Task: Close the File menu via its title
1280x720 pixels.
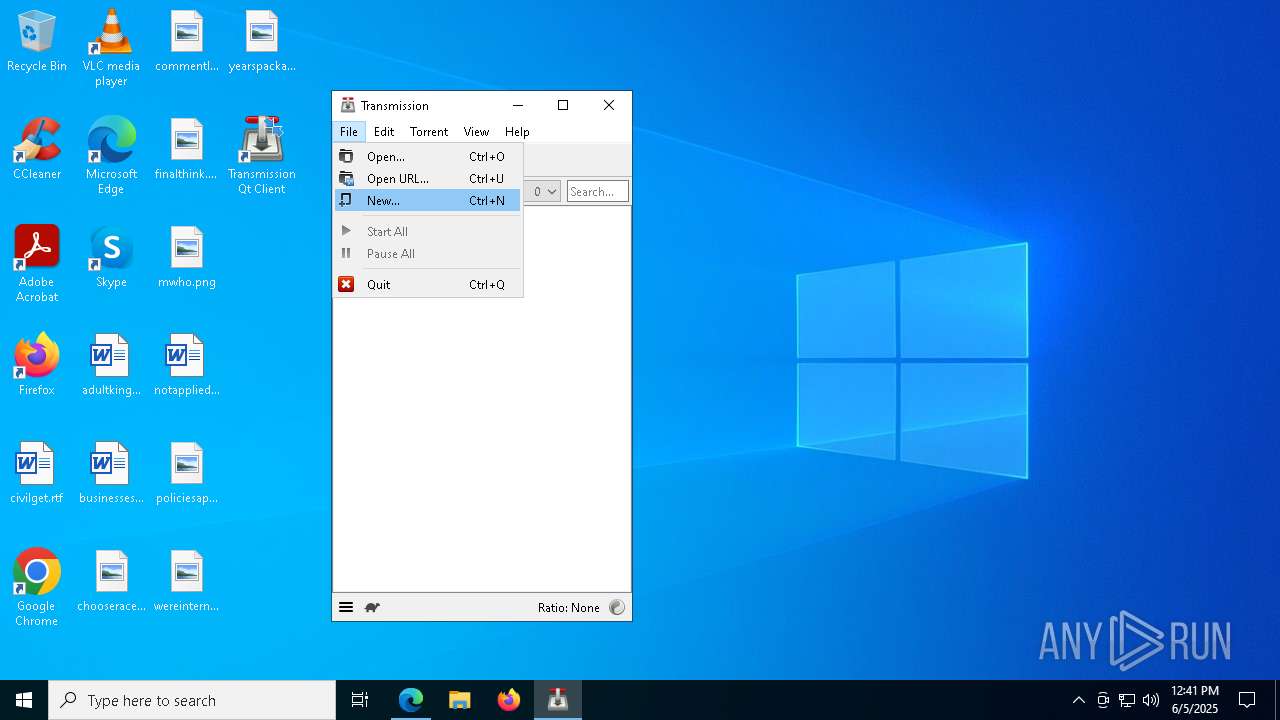Action: [348, 131]
